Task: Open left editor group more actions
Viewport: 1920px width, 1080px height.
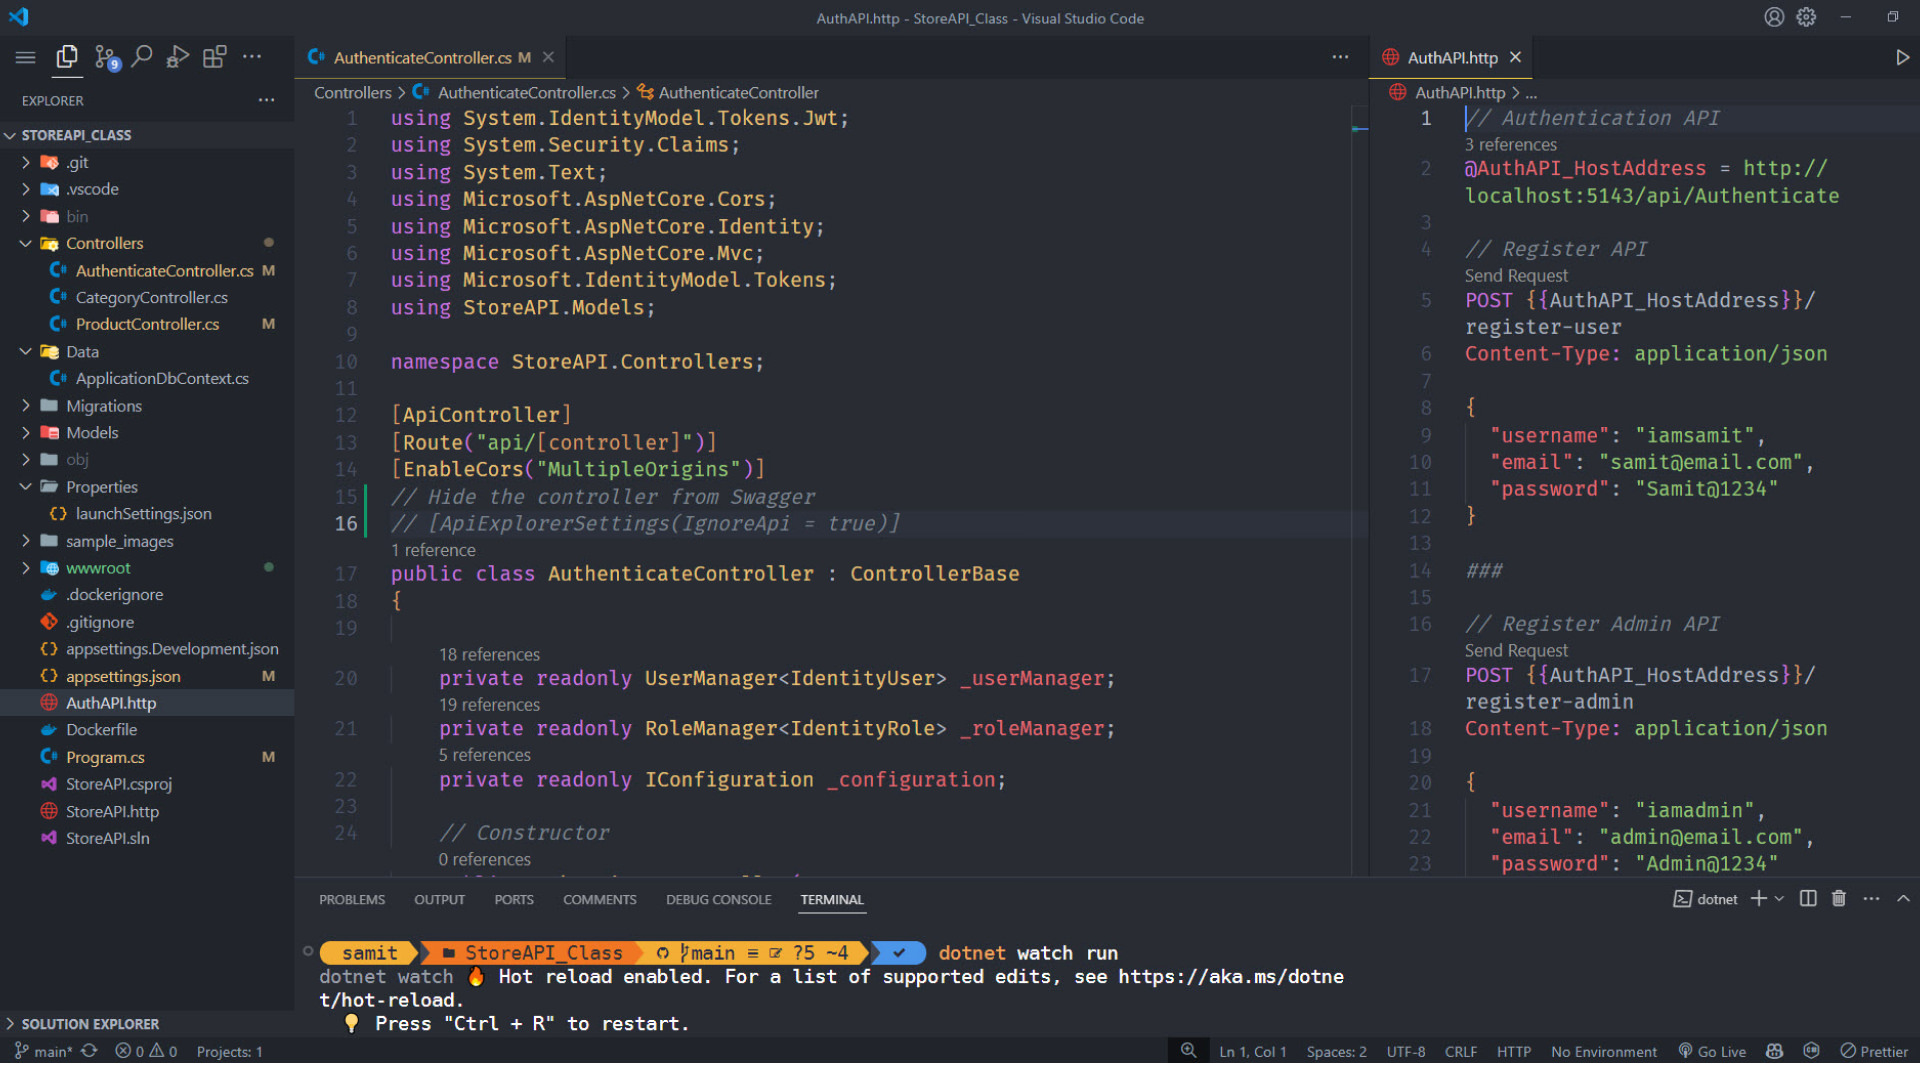Action: coord(1340,57)
